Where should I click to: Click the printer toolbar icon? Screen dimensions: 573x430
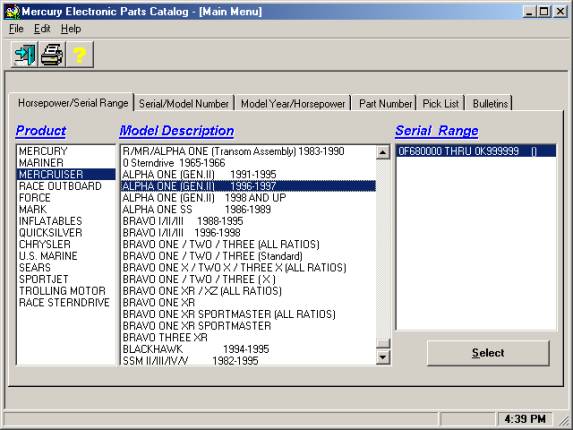52,55
